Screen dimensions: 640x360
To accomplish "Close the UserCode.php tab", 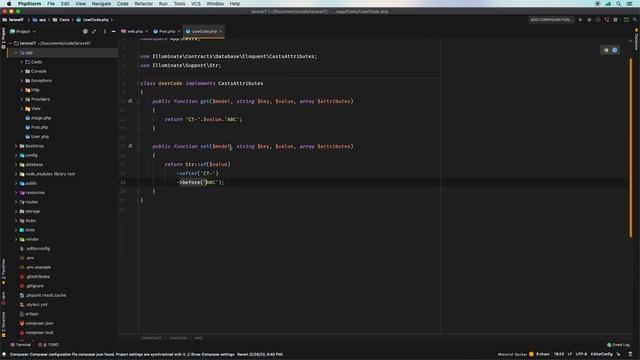I will tap(221, 31).
